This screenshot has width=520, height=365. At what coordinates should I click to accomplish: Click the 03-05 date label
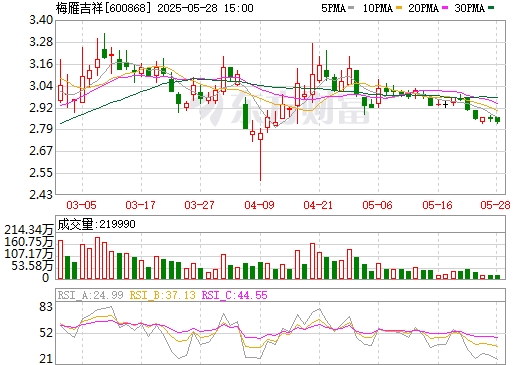(x=81, y=205)
